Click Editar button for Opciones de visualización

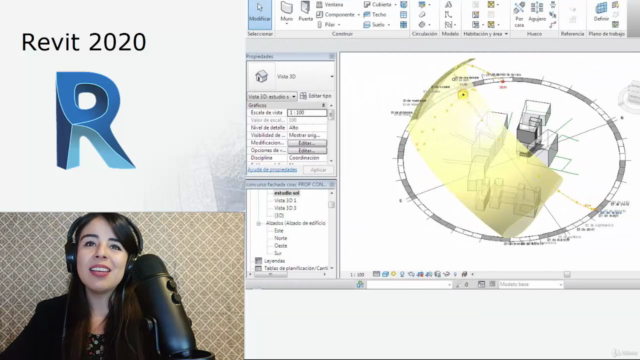tap(307, 151)
